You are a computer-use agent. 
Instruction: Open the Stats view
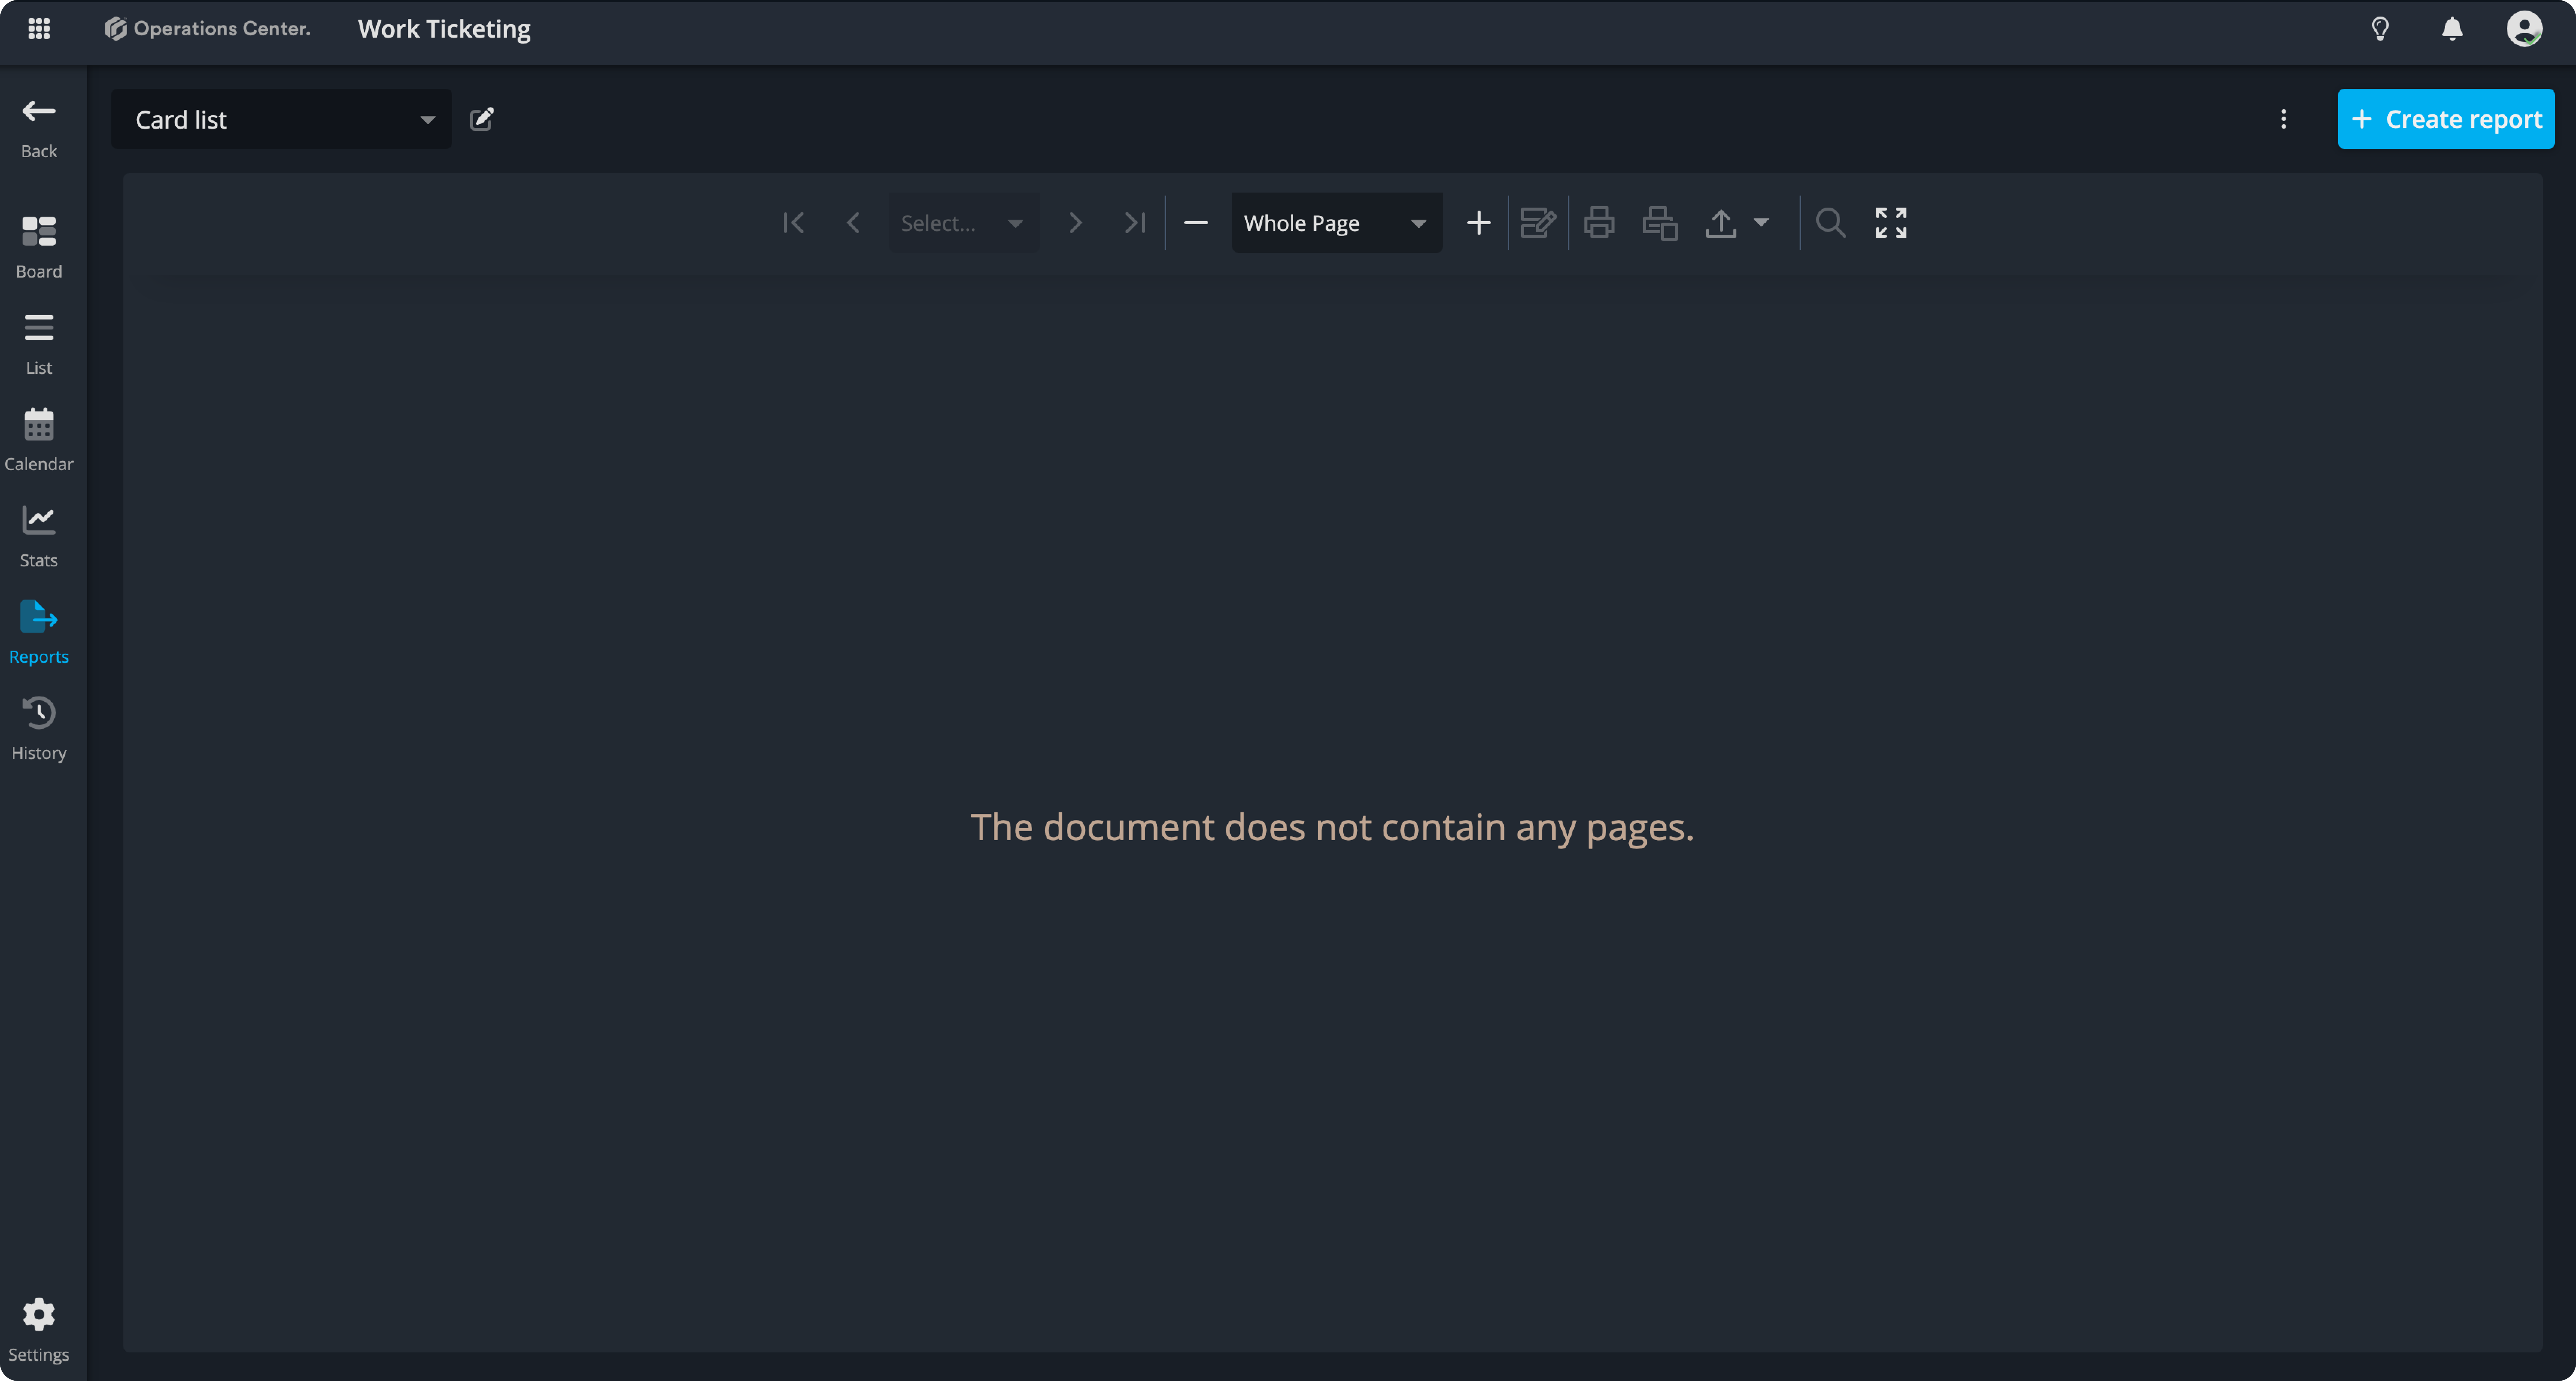(x=39, y=536)
